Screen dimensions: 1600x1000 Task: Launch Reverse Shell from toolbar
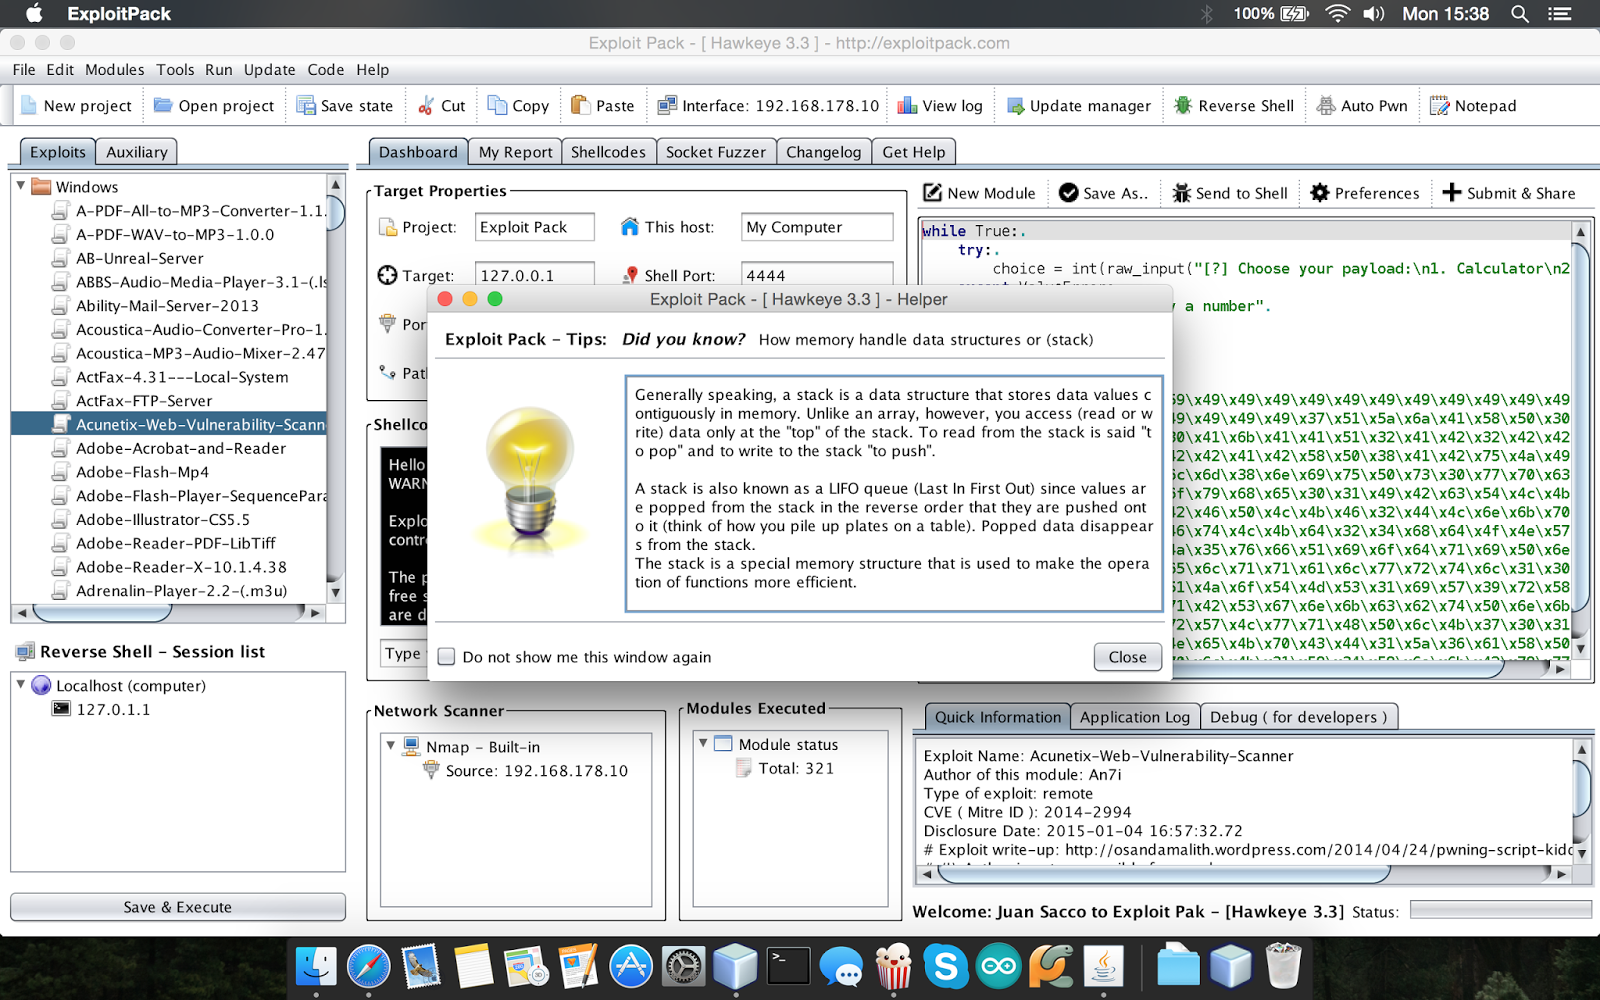click(1233, 105)
